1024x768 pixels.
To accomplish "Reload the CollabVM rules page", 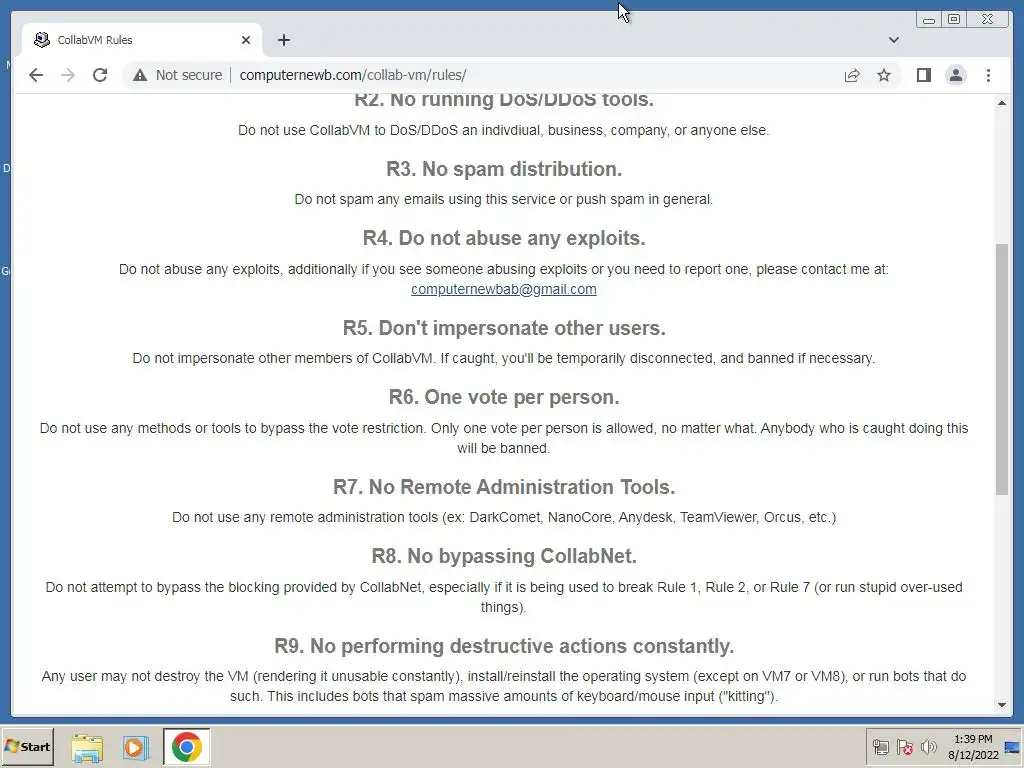I will (100, 75).
